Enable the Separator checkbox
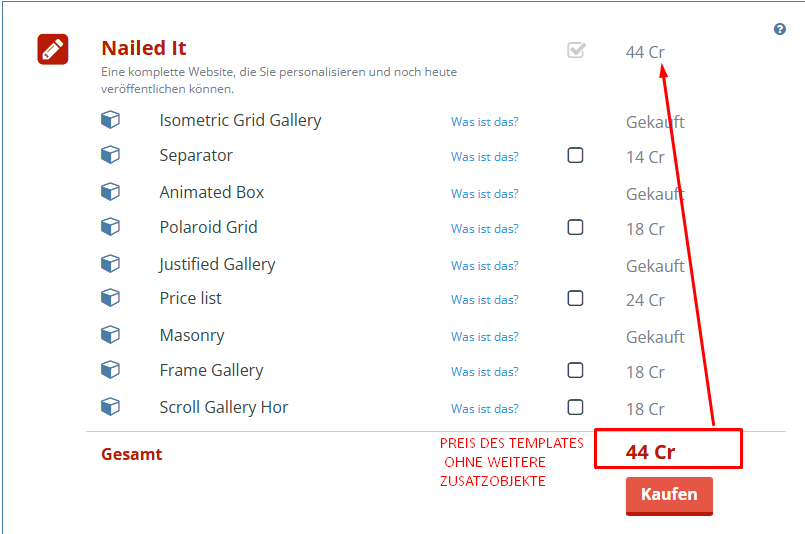Screen dimensions: 805x534 (575, 155)
